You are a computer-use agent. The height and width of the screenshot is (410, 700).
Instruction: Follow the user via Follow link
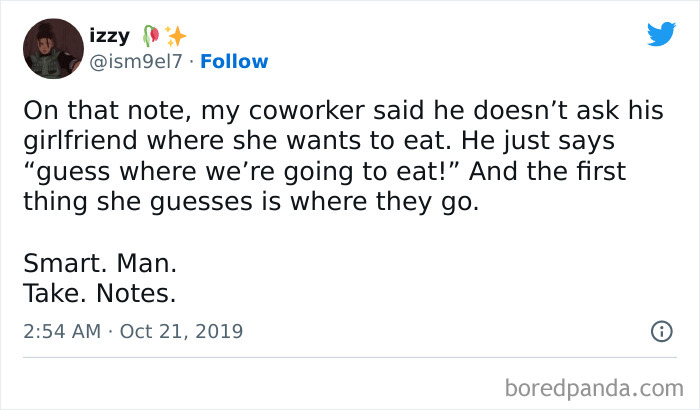234,61
